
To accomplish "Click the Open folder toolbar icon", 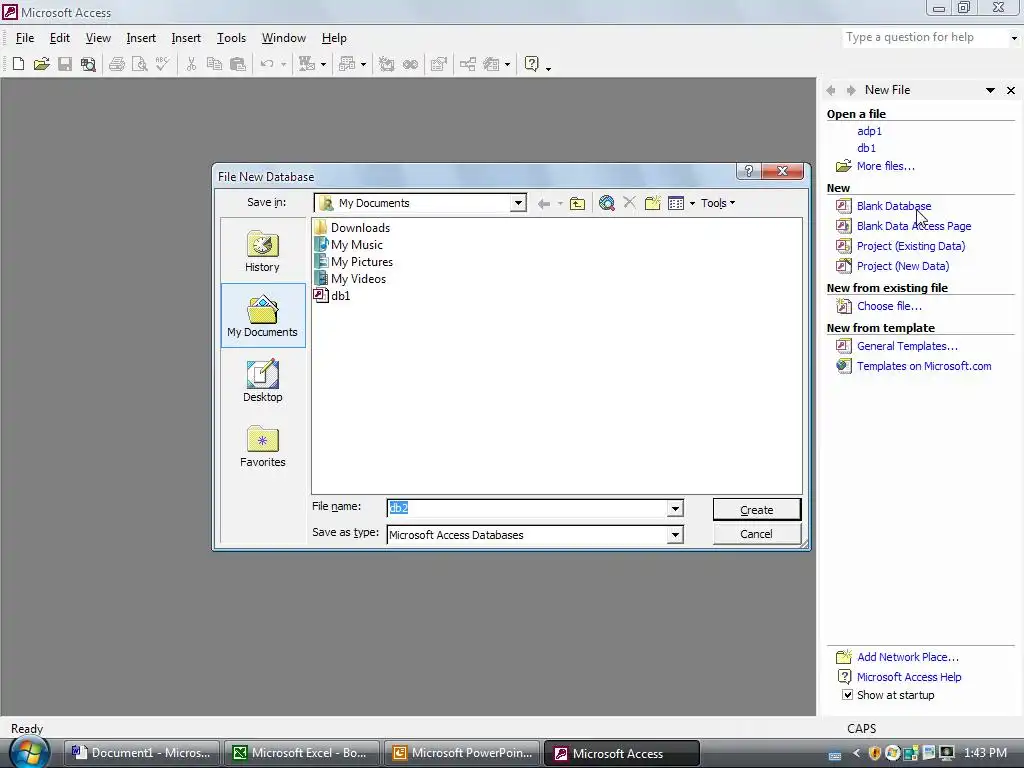I will point(41,64).
